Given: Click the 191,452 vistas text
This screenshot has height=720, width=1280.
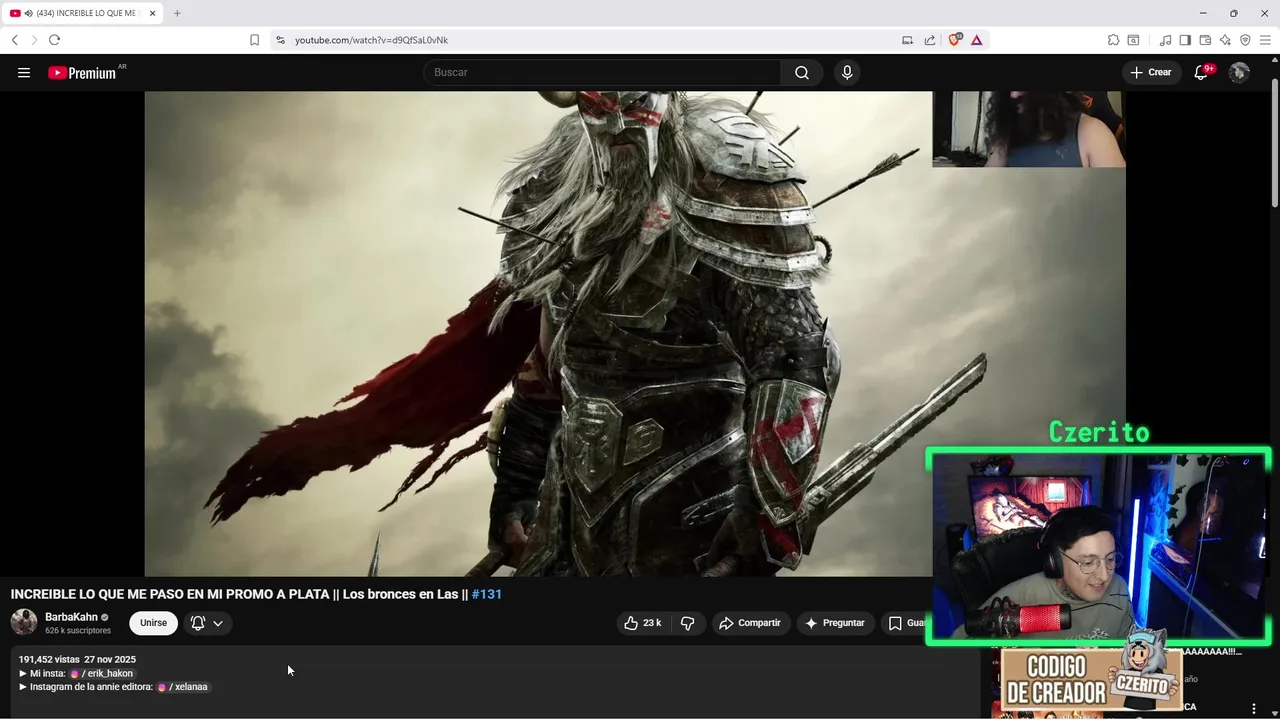Looking at the screenshot, I should tap(49, 660).
